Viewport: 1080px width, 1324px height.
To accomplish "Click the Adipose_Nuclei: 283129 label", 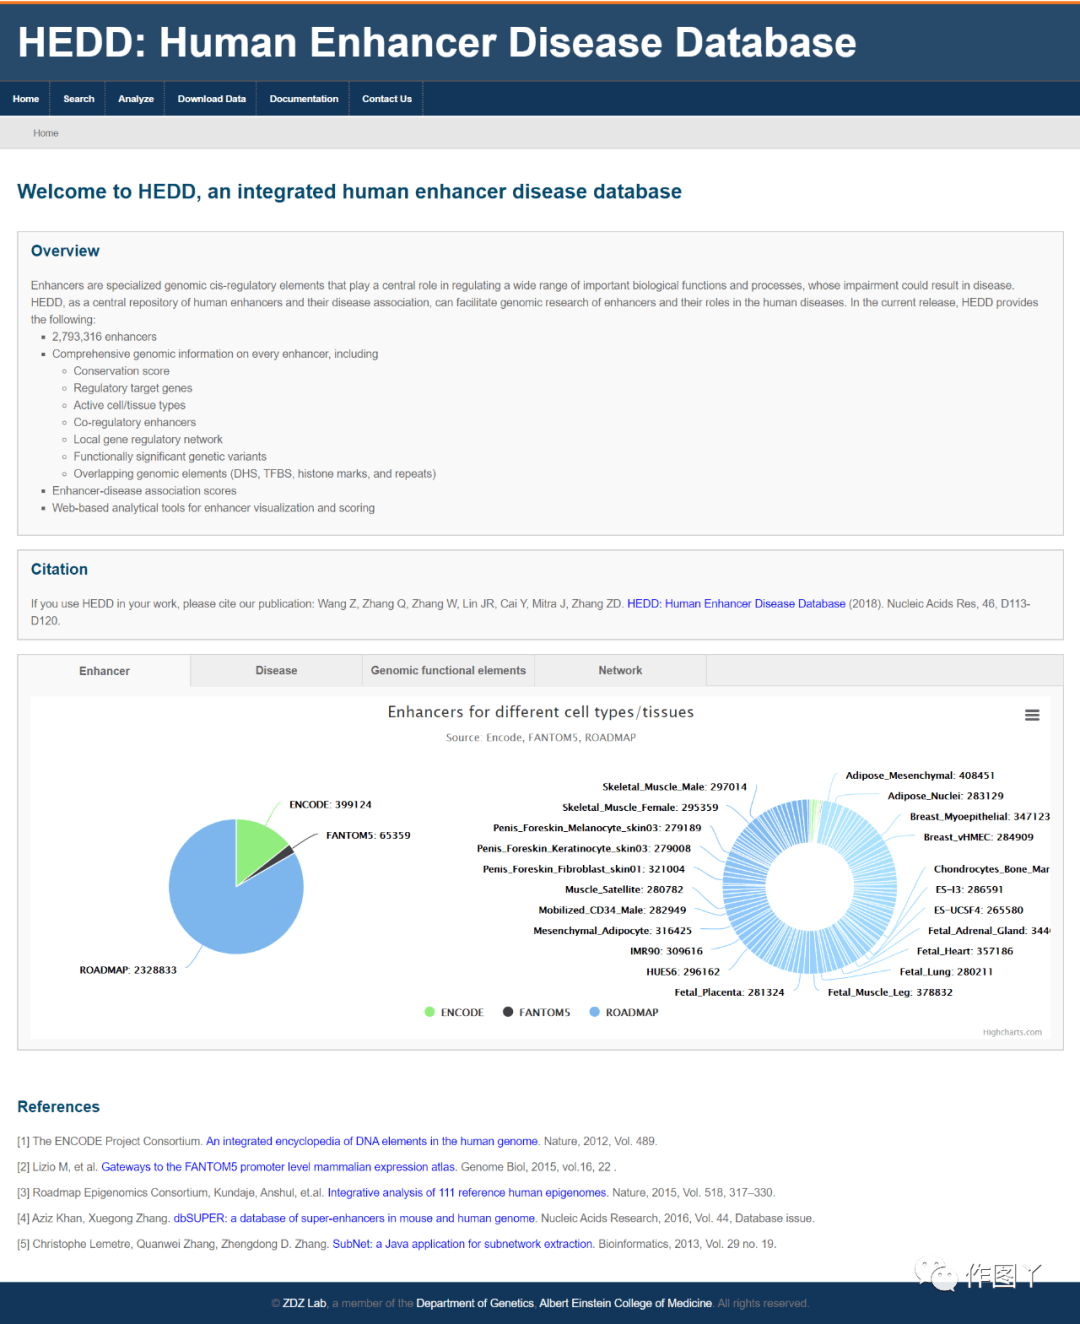I will (946, 796).
